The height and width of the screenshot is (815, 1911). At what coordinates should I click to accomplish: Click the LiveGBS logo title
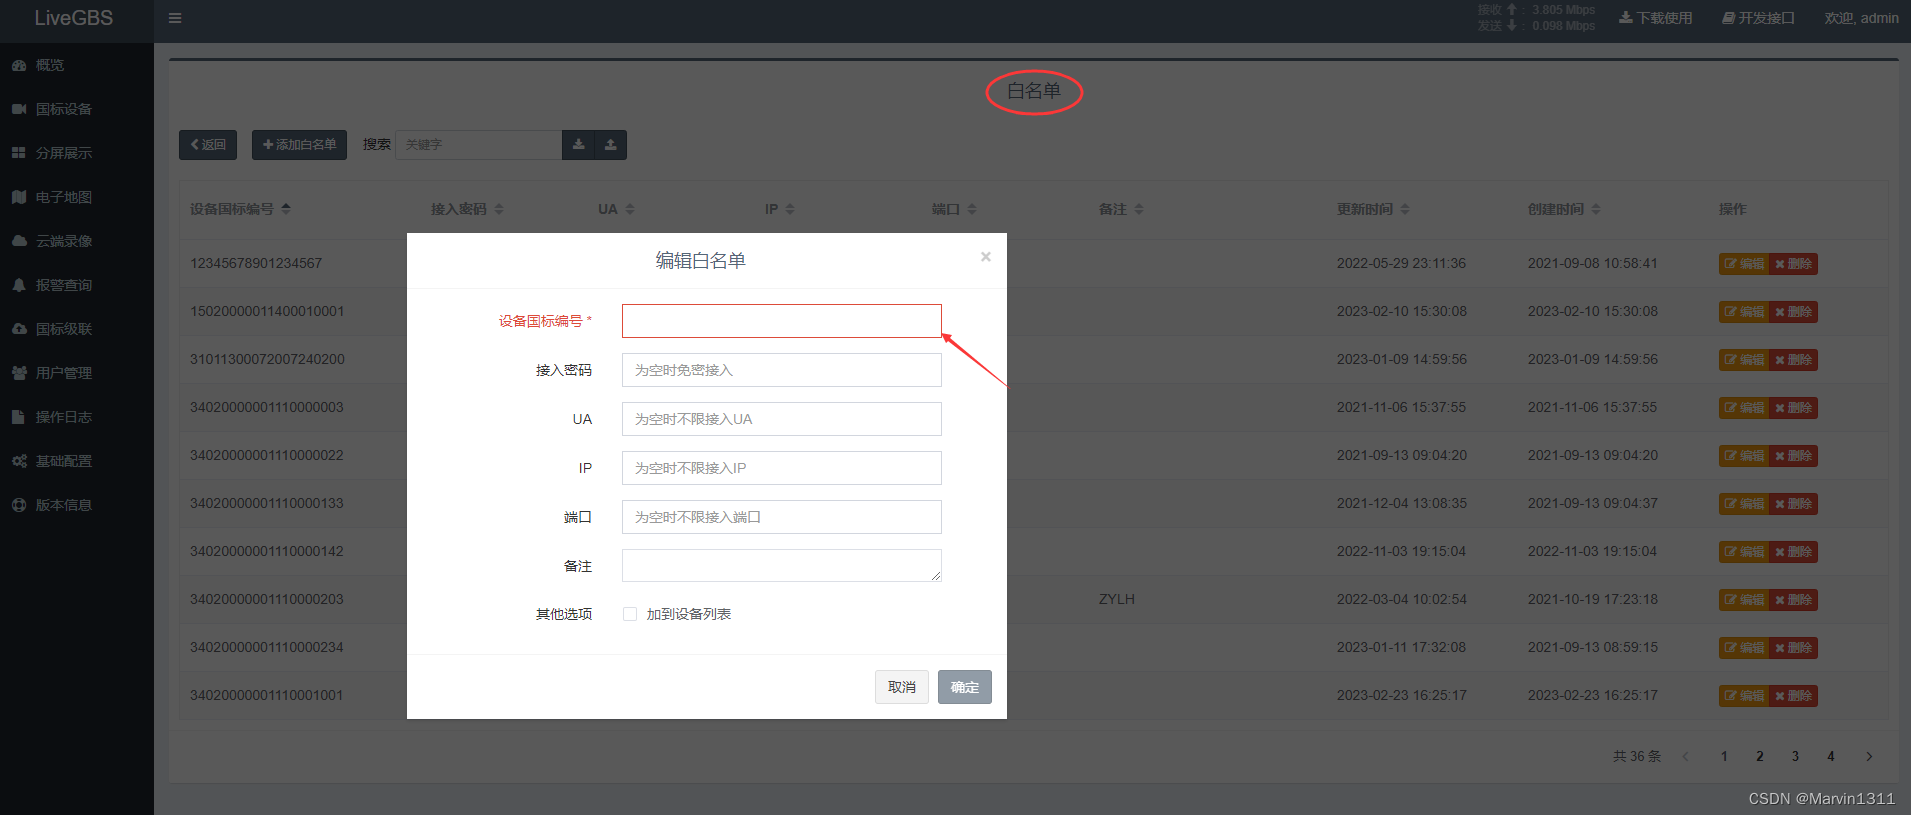pos(74,18)
